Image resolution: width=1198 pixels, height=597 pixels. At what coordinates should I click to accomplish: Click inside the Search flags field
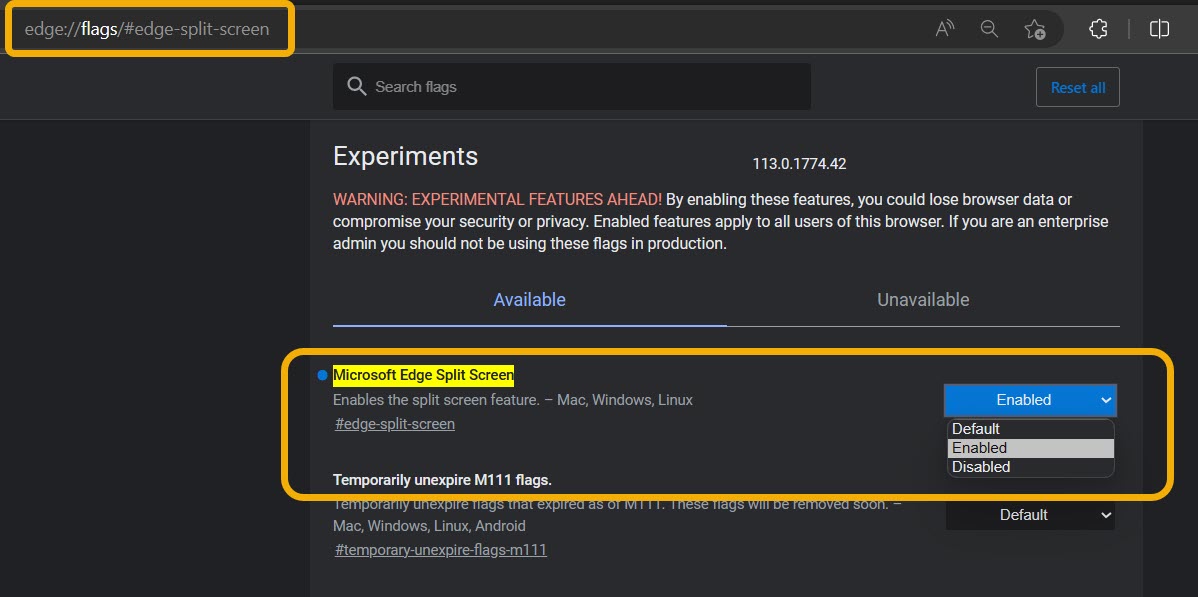pos(570,87)
